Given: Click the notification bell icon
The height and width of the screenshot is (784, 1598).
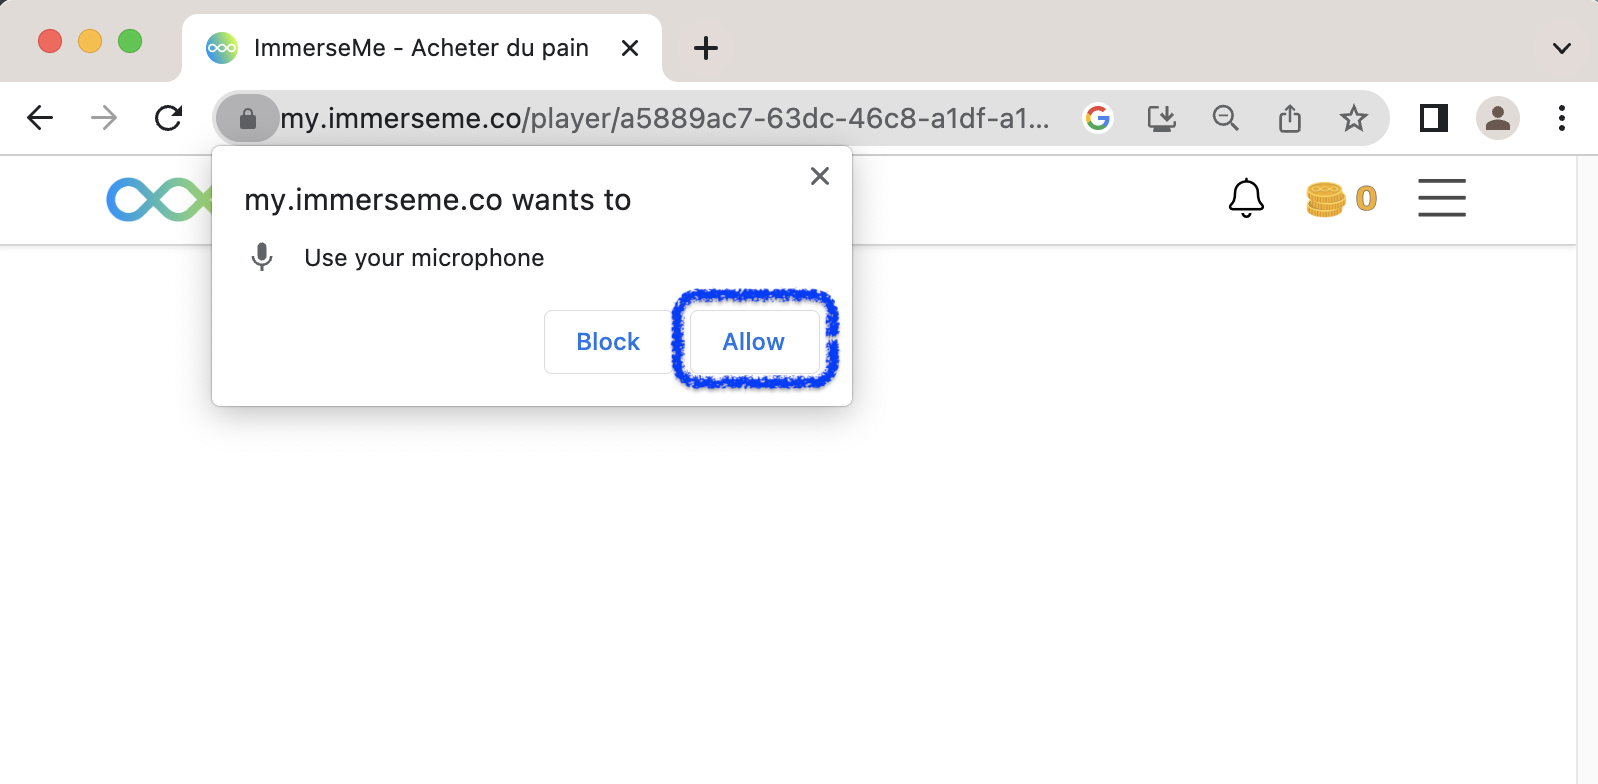Looking at the screenshot, I should (1245, 198).
